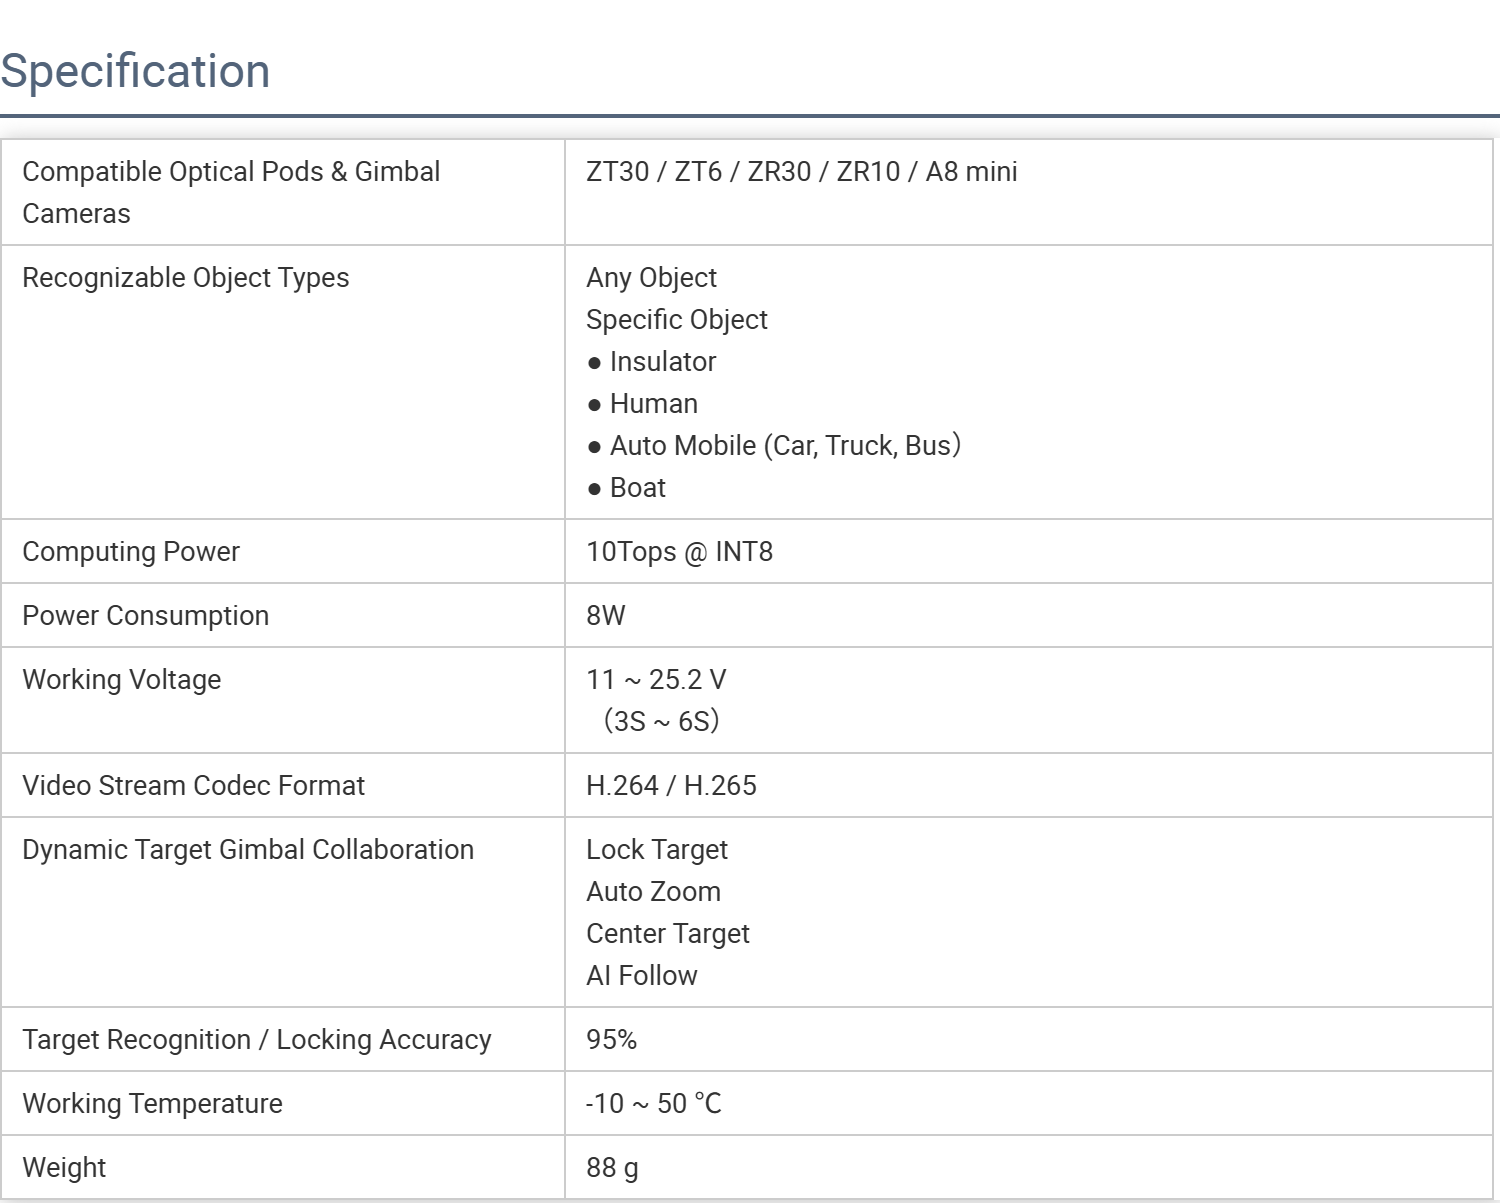Click the Computing Power label
This screenshot has height=1203, width=1500.
(x=131, y=552)
